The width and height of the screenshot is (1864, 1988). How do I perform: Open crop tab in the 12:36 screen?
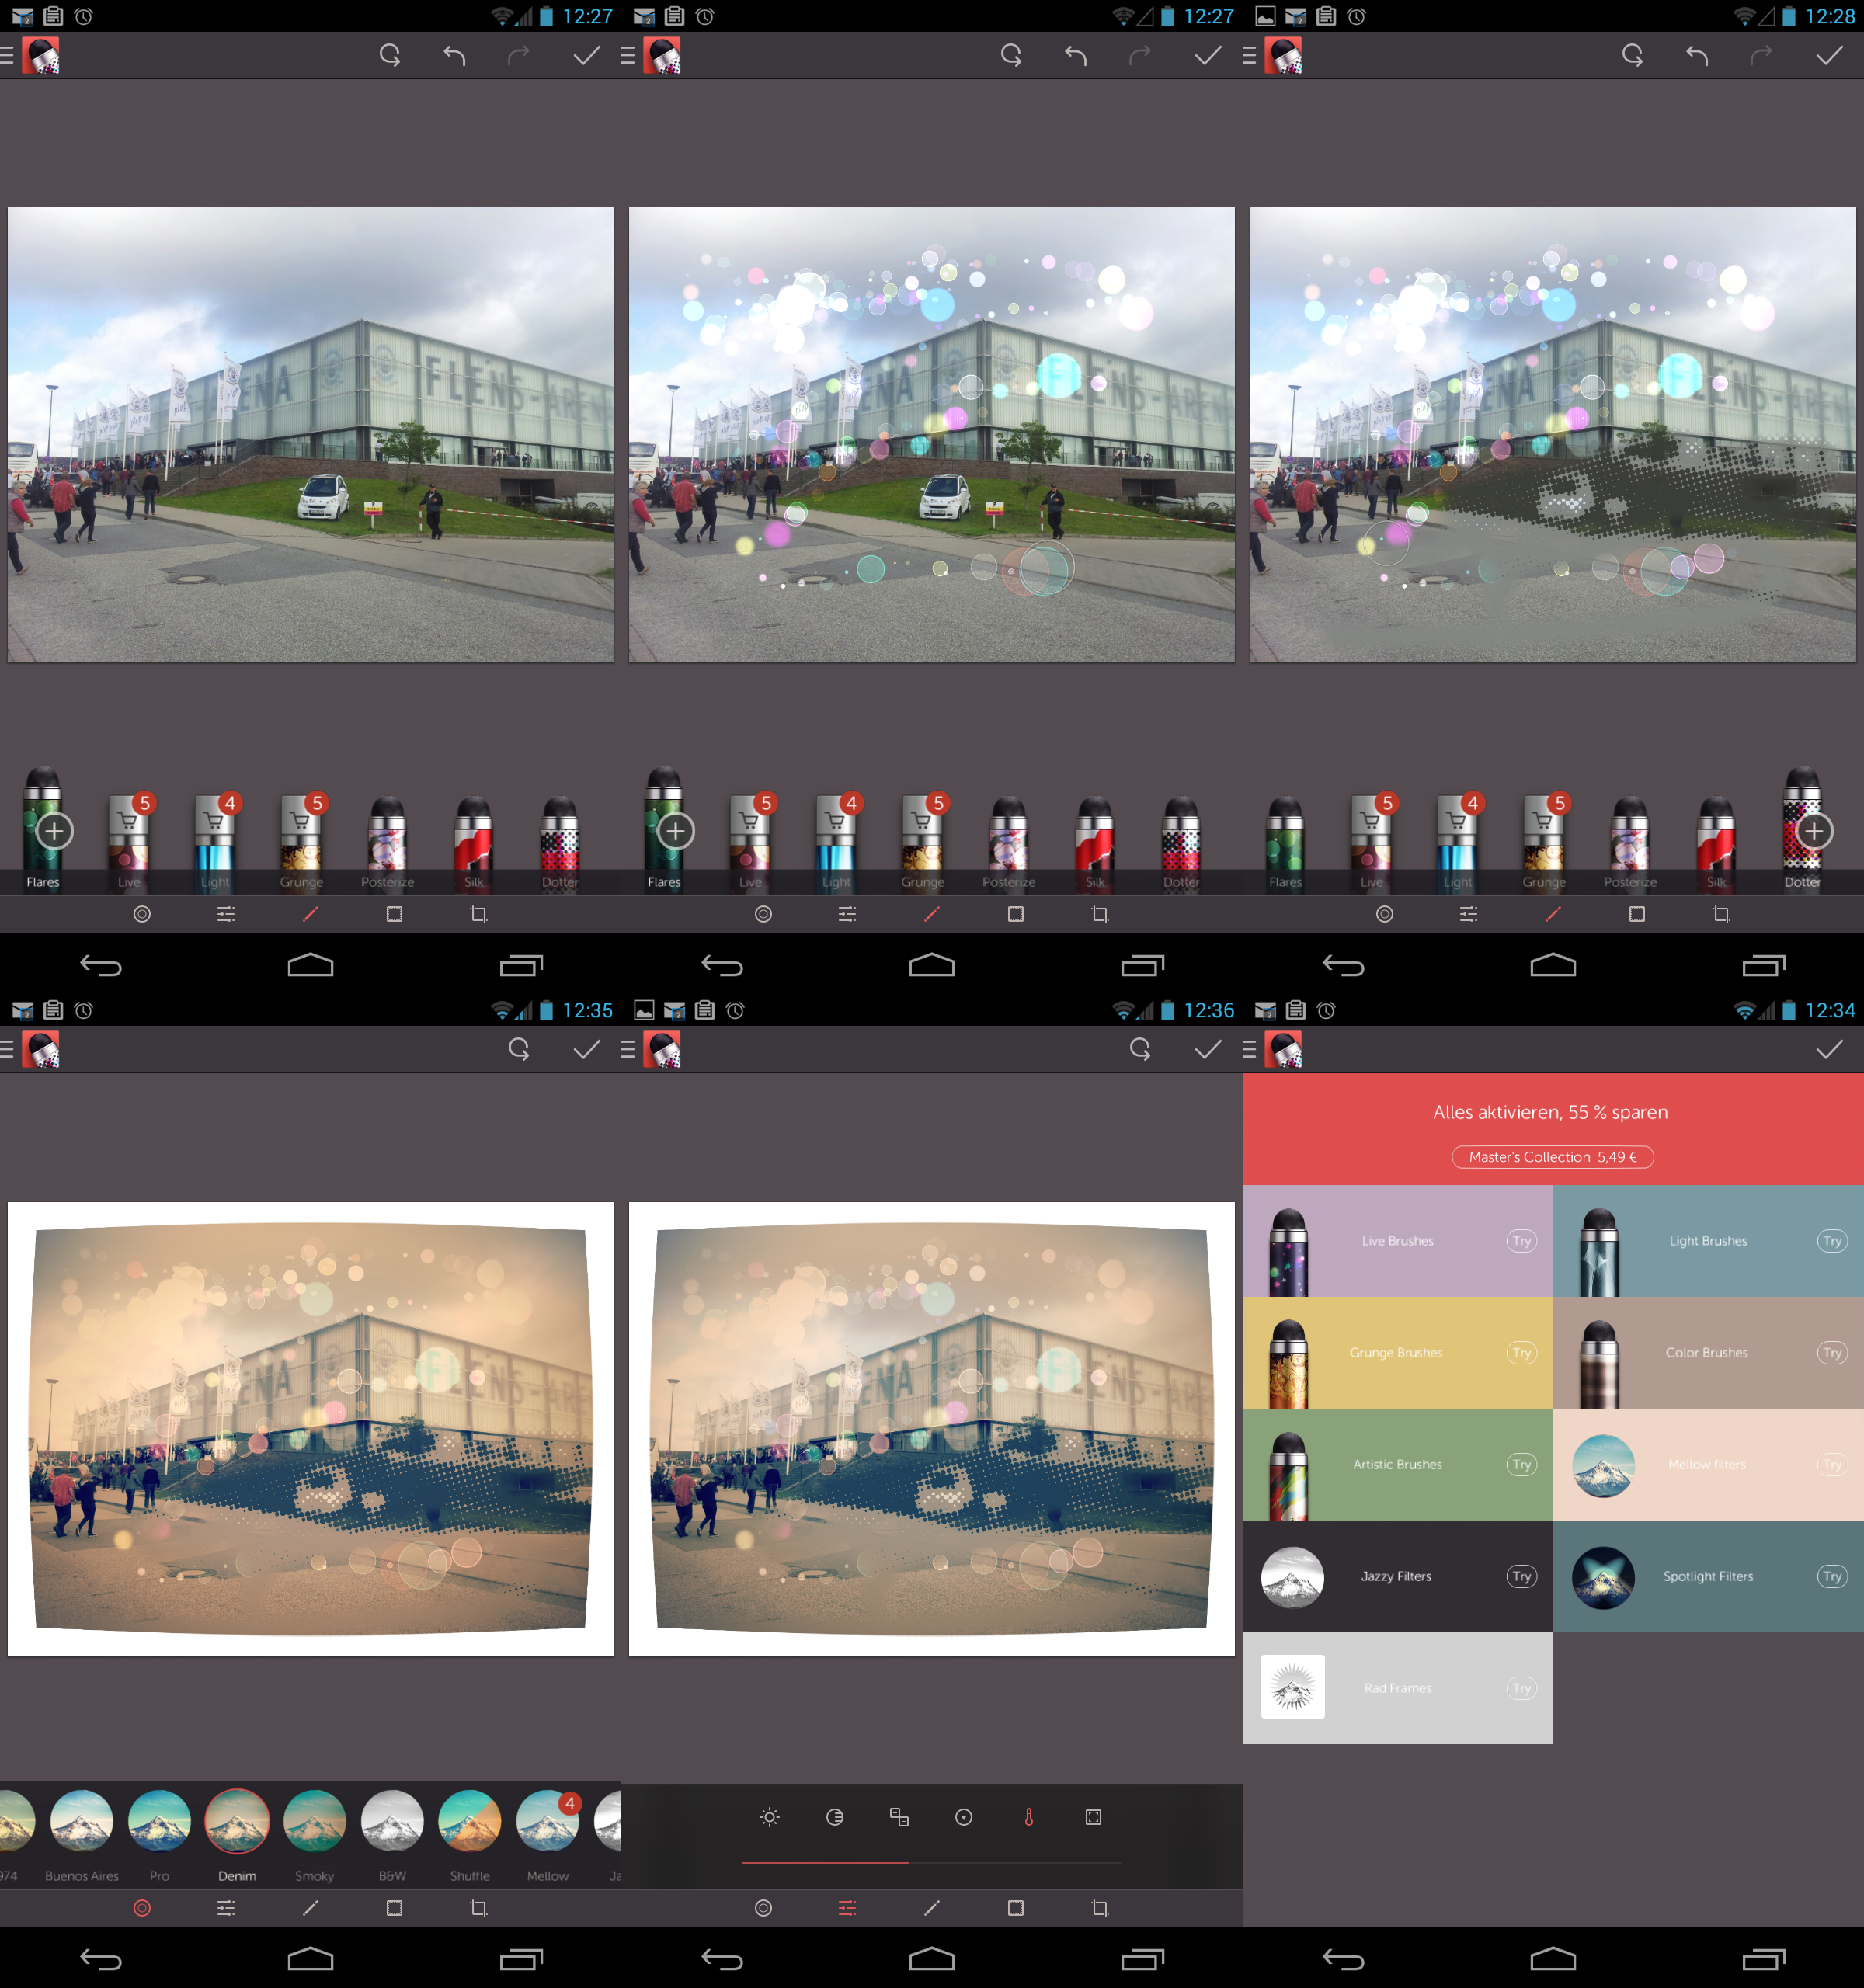coord(1099,1909)
